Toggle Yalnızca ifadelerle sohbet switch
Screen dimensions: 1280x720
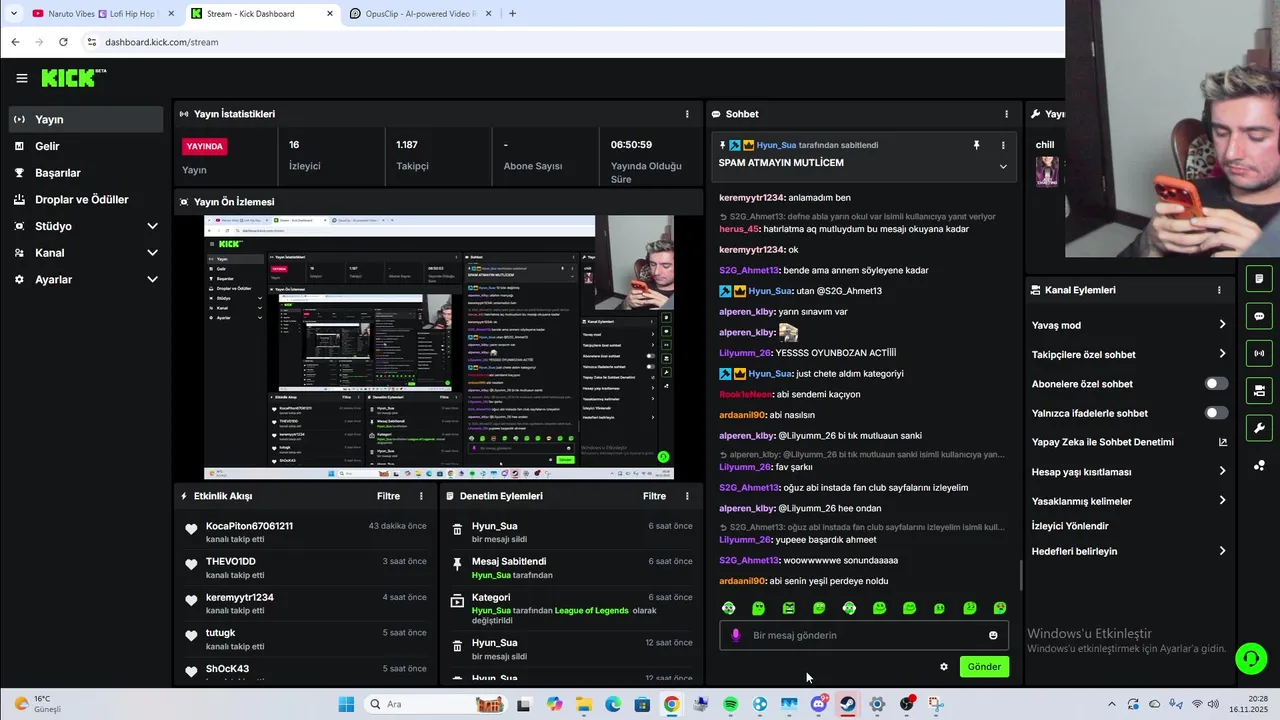click(1216, 413)
